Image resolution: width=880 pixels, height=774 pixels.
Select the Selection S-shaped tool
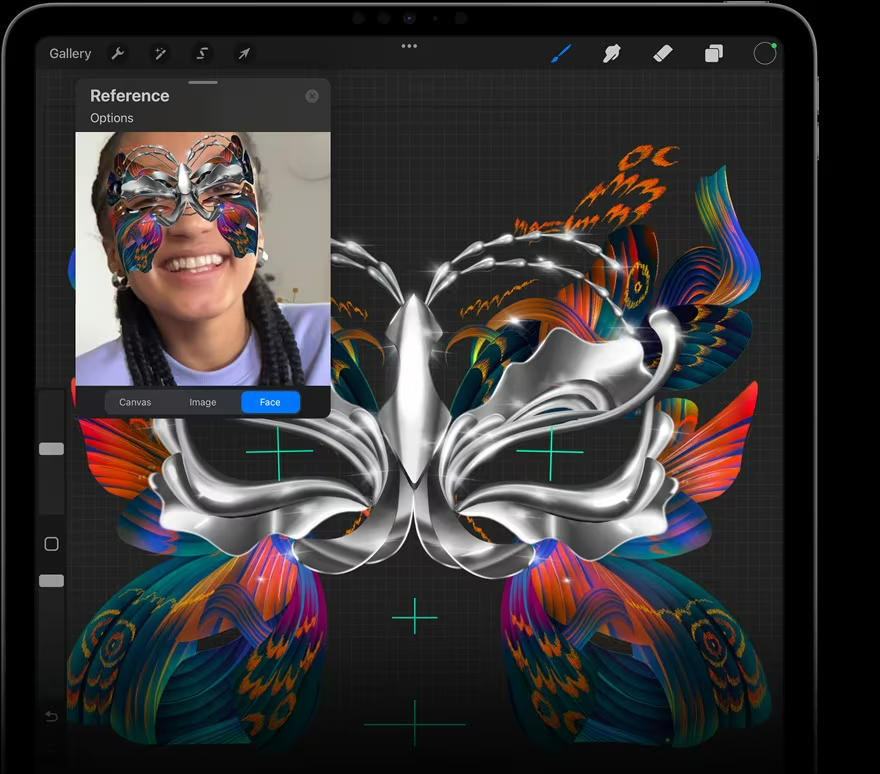202,54
